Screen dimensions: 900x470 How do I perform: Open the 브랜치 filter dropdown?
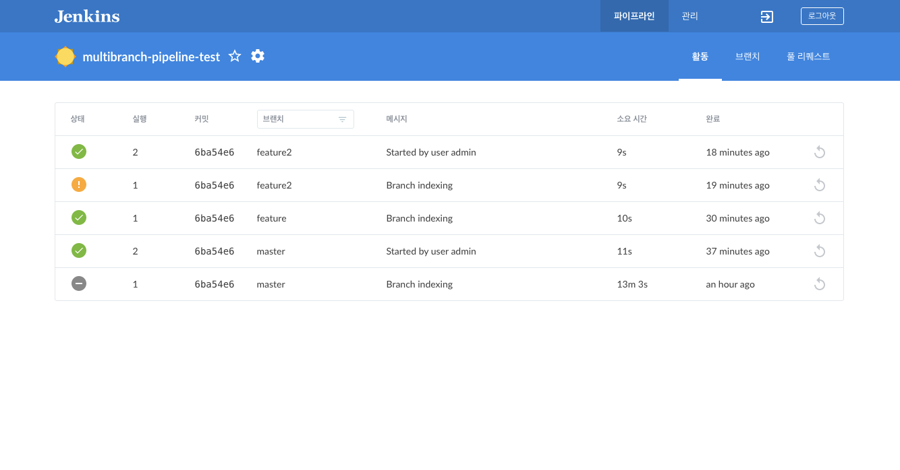pos(305,119)
